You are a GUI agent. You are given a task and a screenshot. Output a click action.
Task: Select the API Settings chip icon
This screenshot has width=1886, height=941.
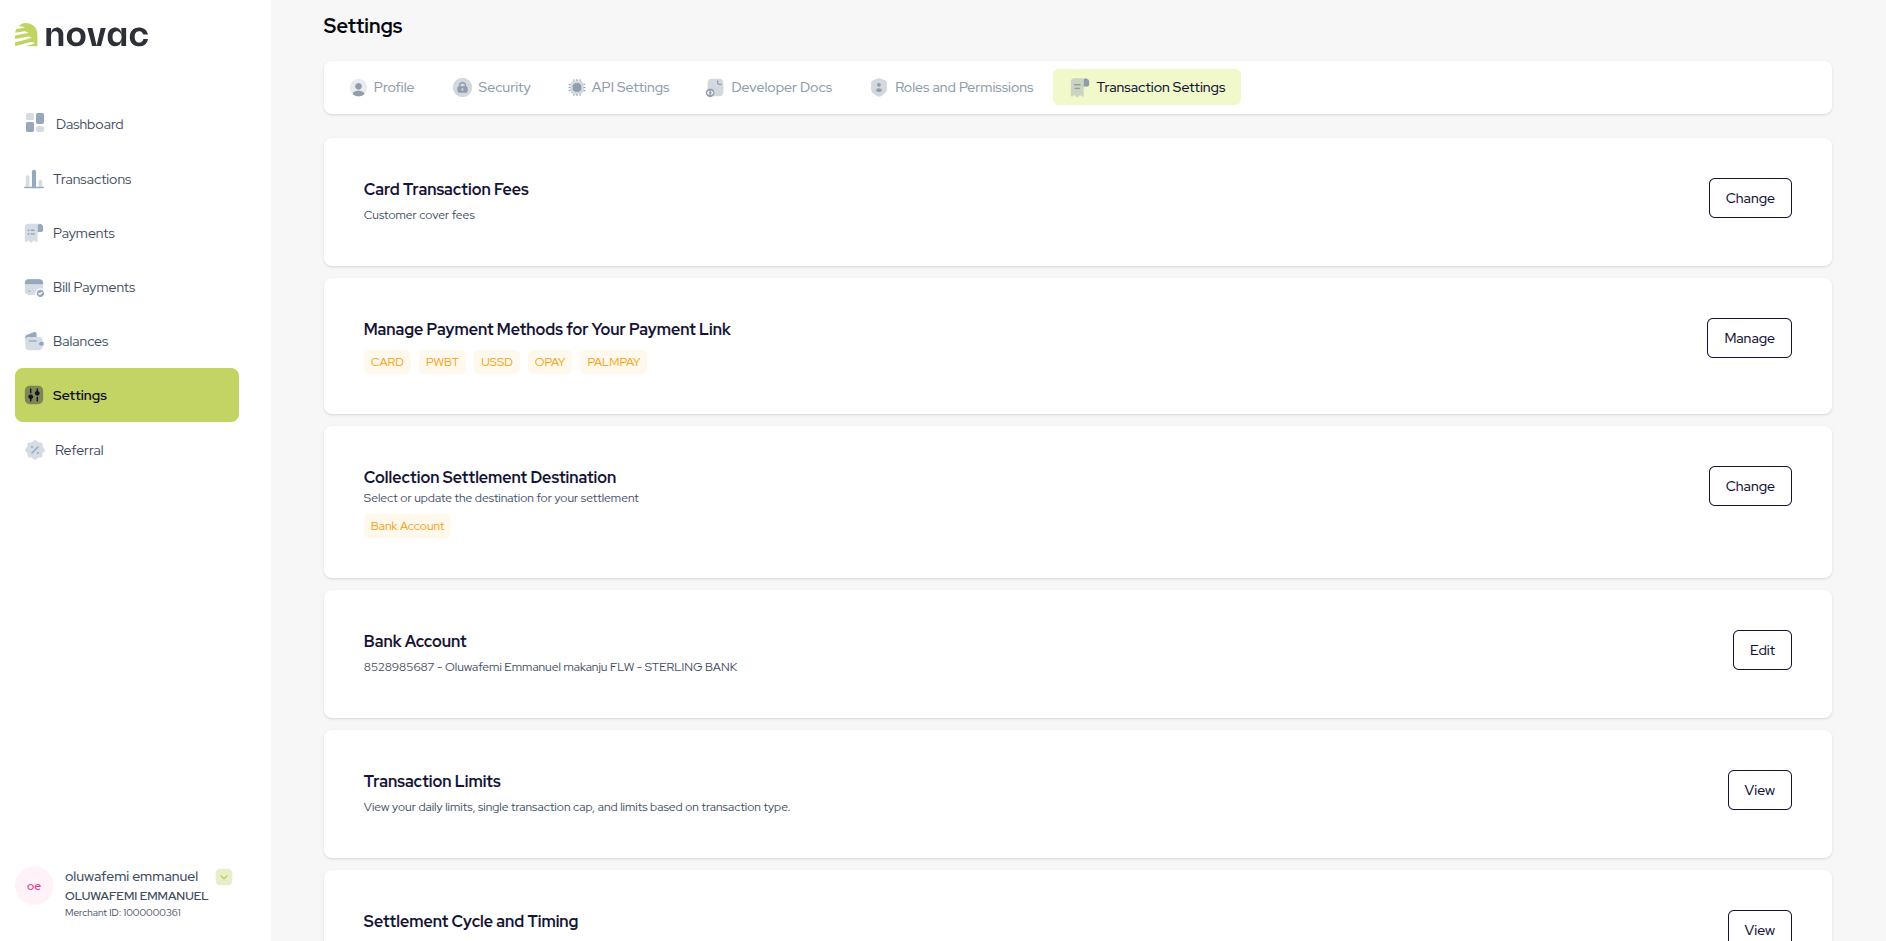(576, 88)
